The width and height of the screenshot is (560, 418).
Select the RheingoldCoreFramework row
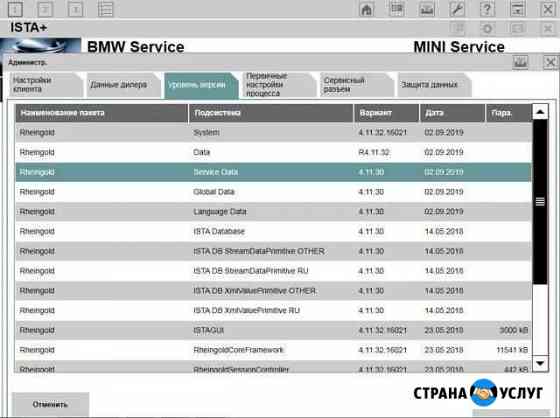[x=273, y=350]
